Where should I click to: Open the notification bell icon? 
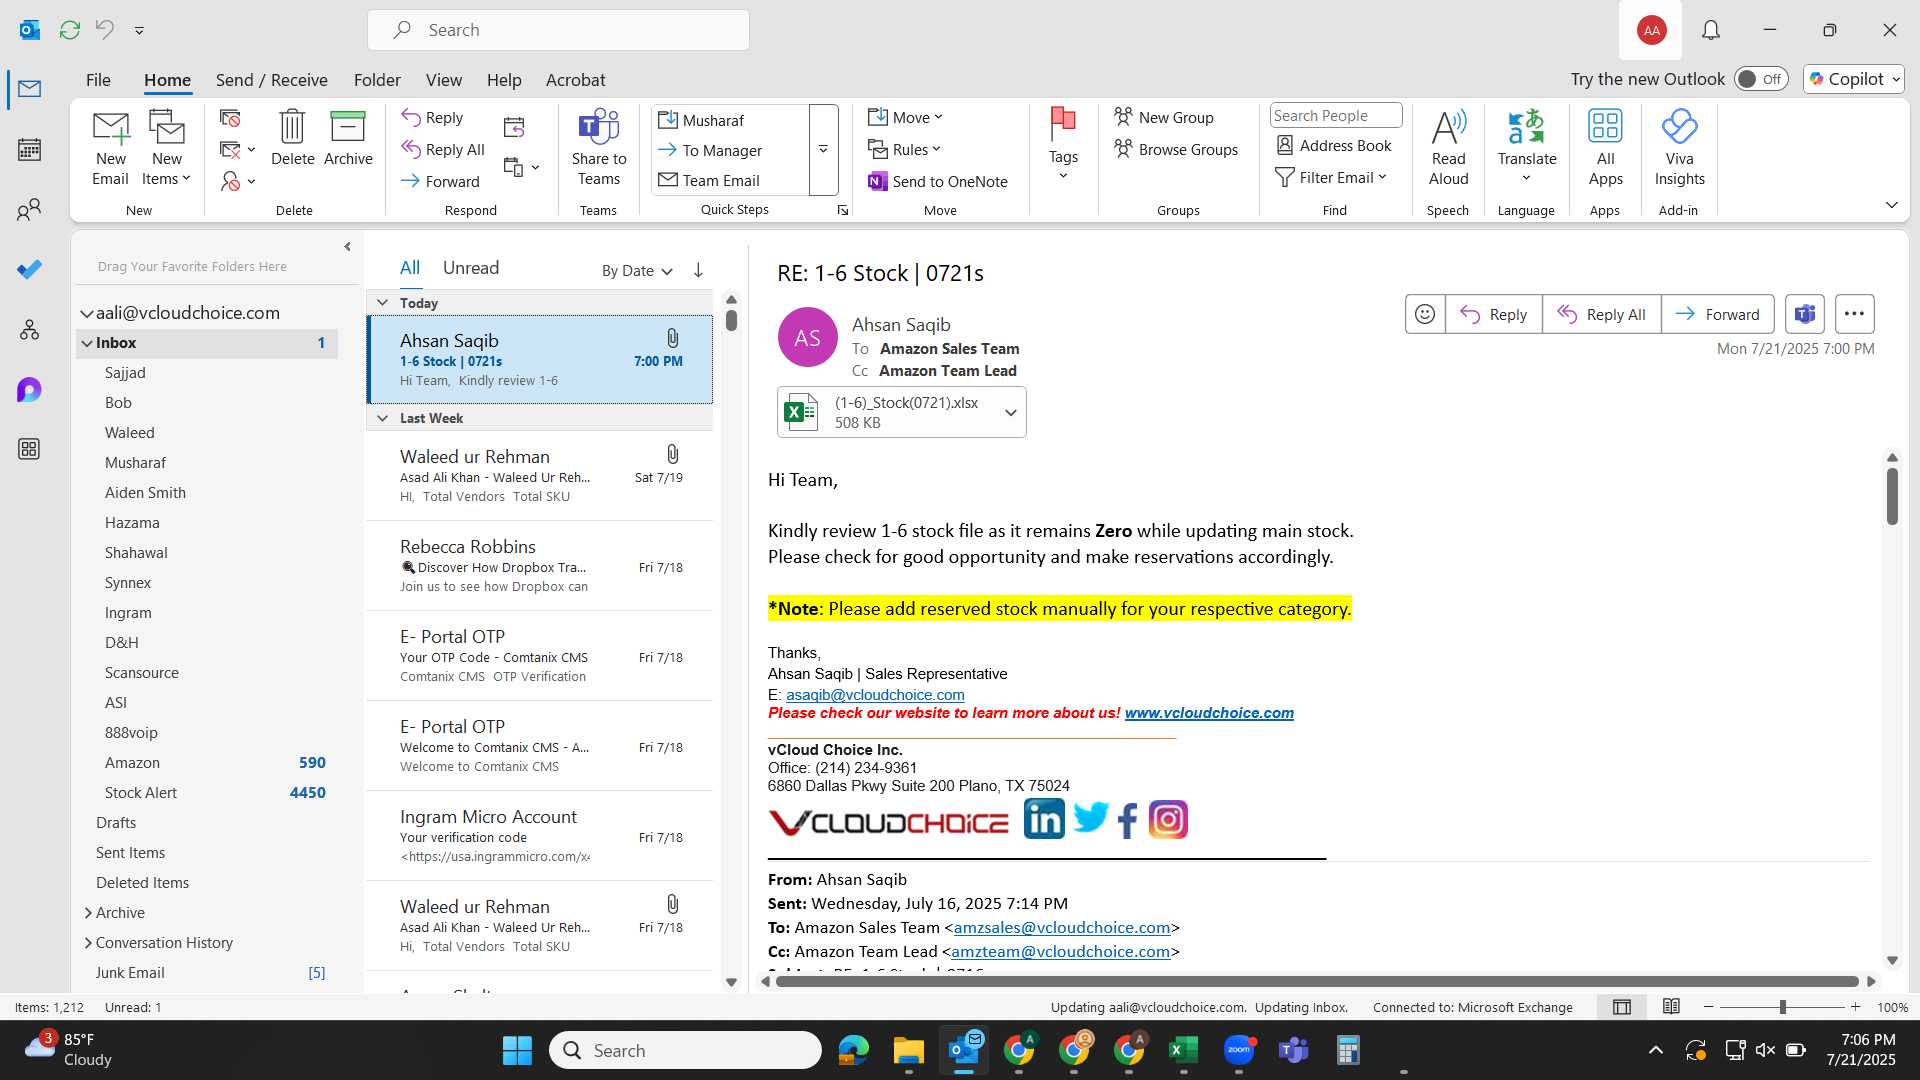(x=1711, y=30)
